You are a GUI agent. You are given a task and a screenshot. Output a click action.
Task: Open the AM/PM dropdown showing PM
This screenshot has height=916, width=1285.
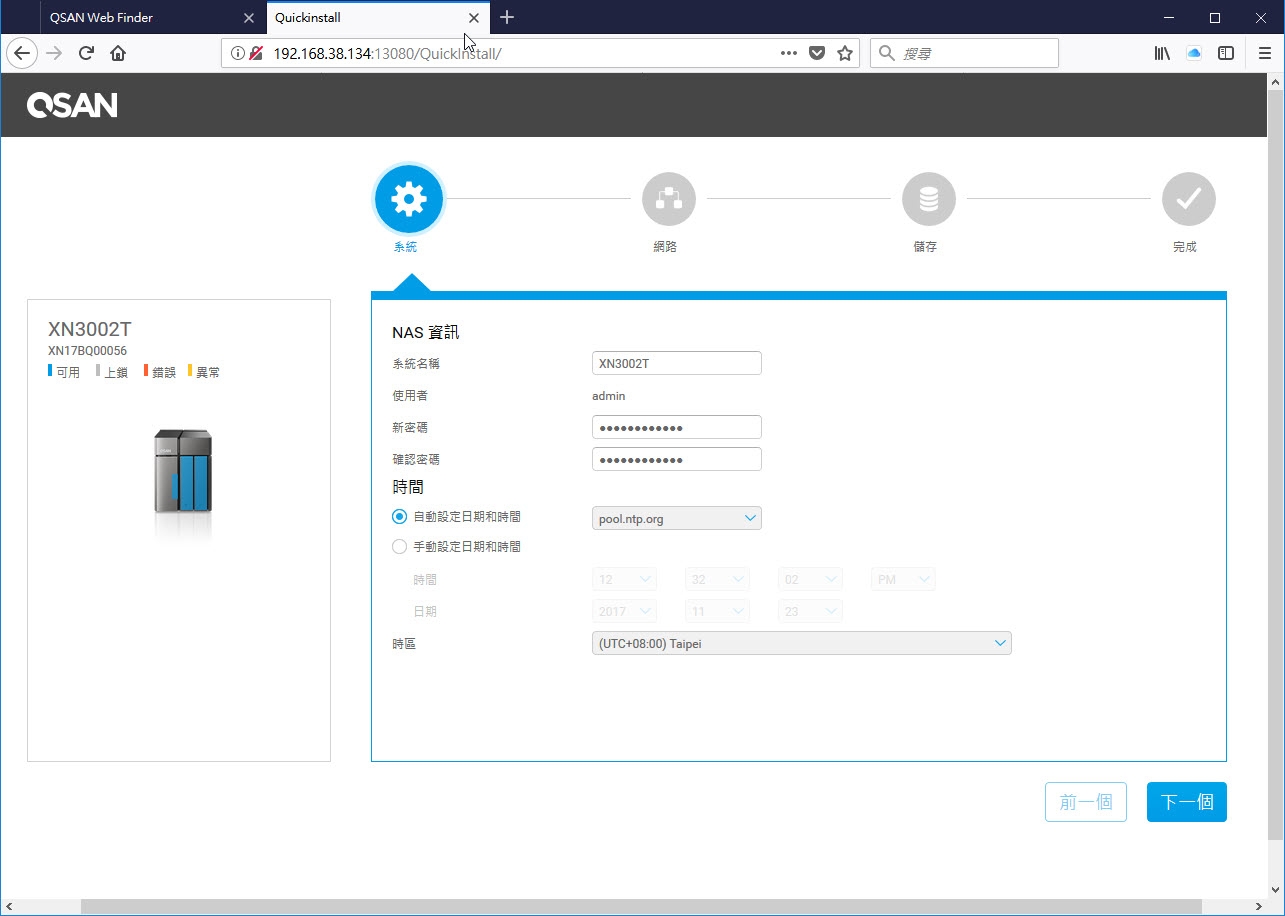[x=903, y=580]
